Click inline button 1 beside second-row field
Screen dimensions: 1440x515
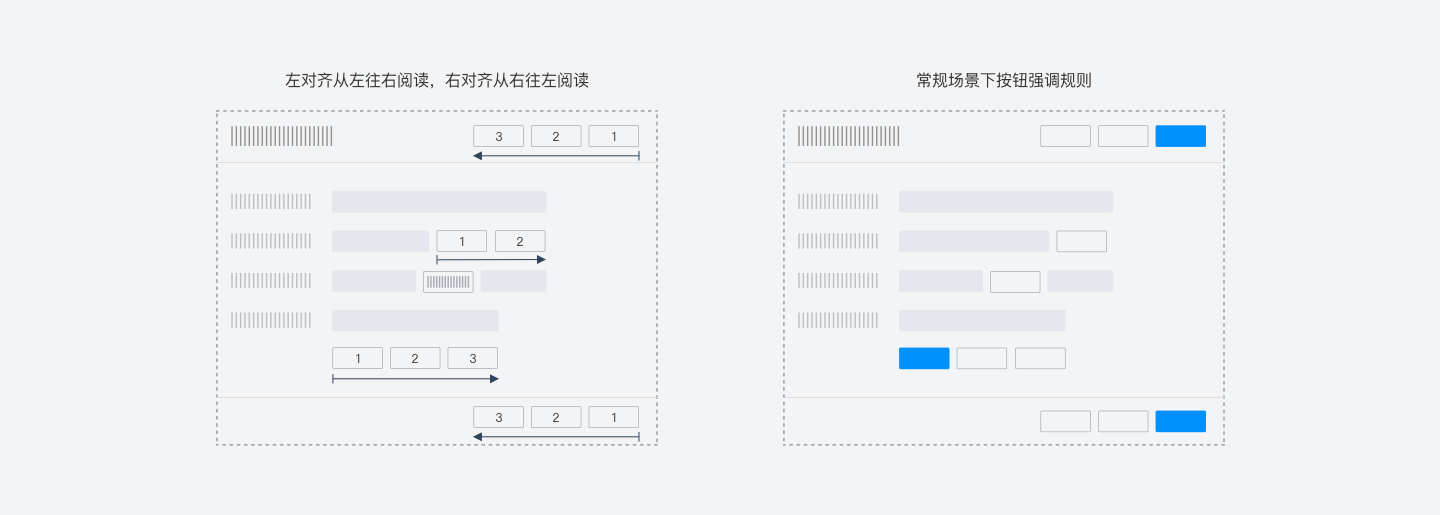(462, 241)
